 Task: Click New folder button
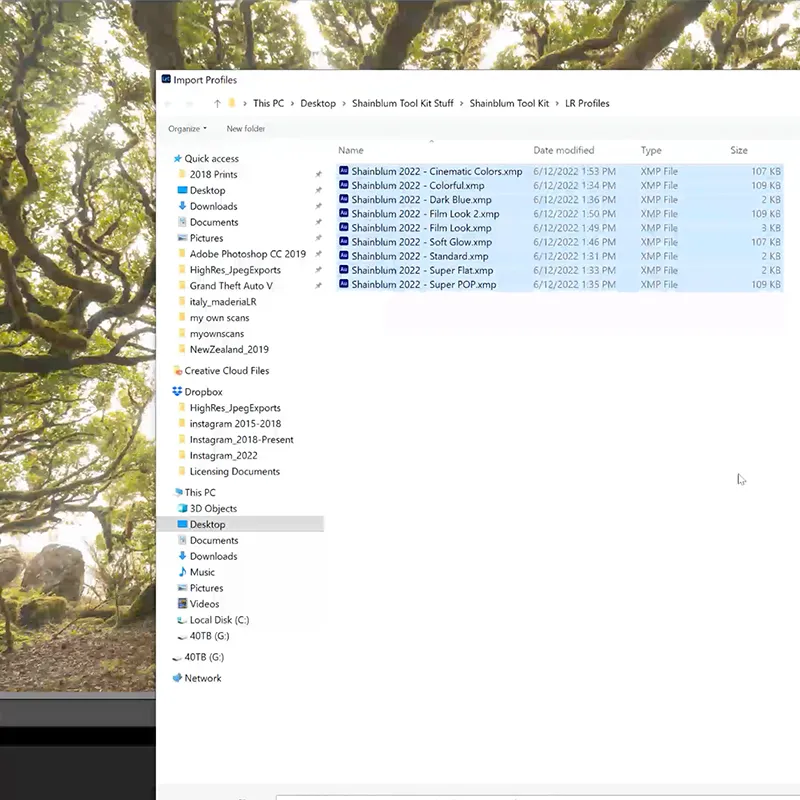(x=245, y=129)
